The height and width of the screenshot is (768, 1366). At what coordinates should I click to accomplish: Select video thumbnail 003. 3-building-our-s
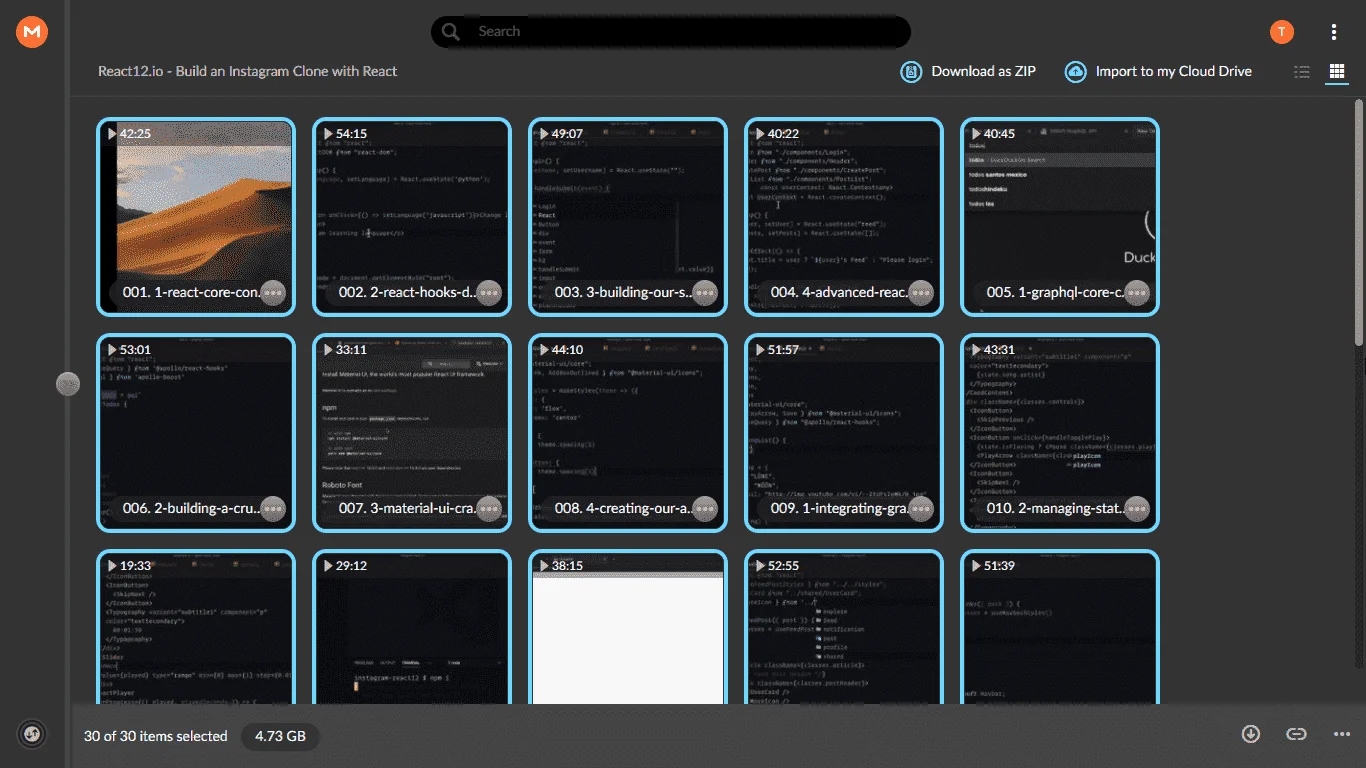pos(628,217)
